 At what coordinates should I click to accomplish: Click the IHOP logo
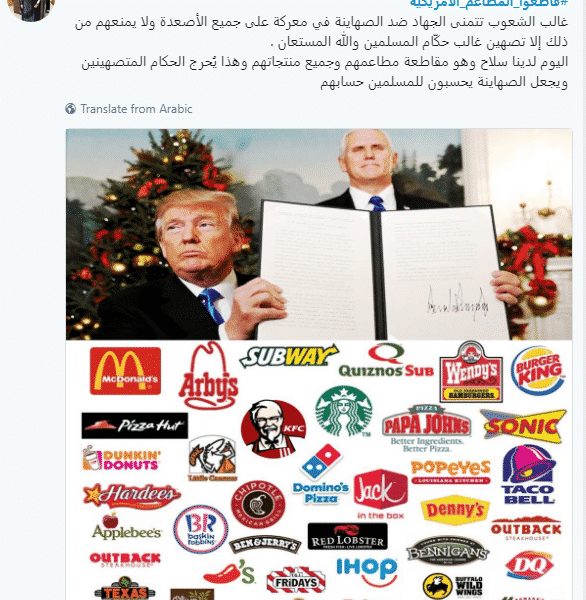(x=367, y=571)
